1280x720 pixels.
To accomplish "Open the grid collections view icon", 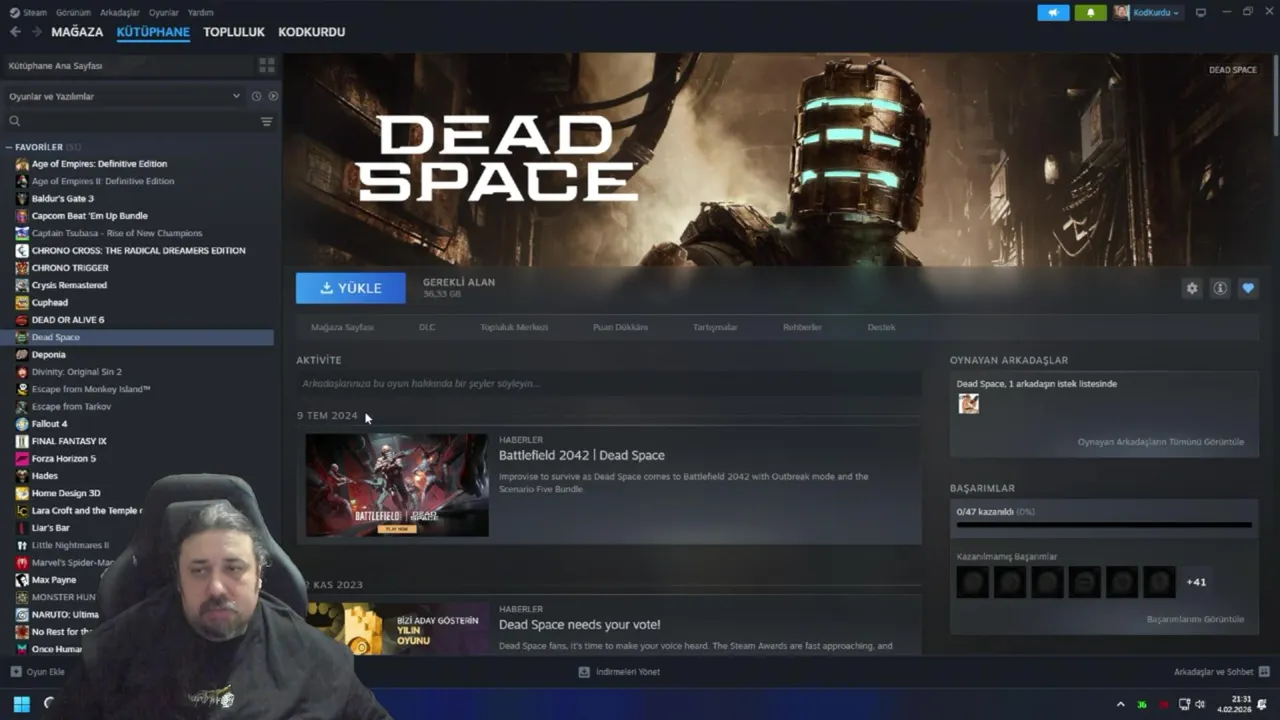I will [x=267, y=65].
